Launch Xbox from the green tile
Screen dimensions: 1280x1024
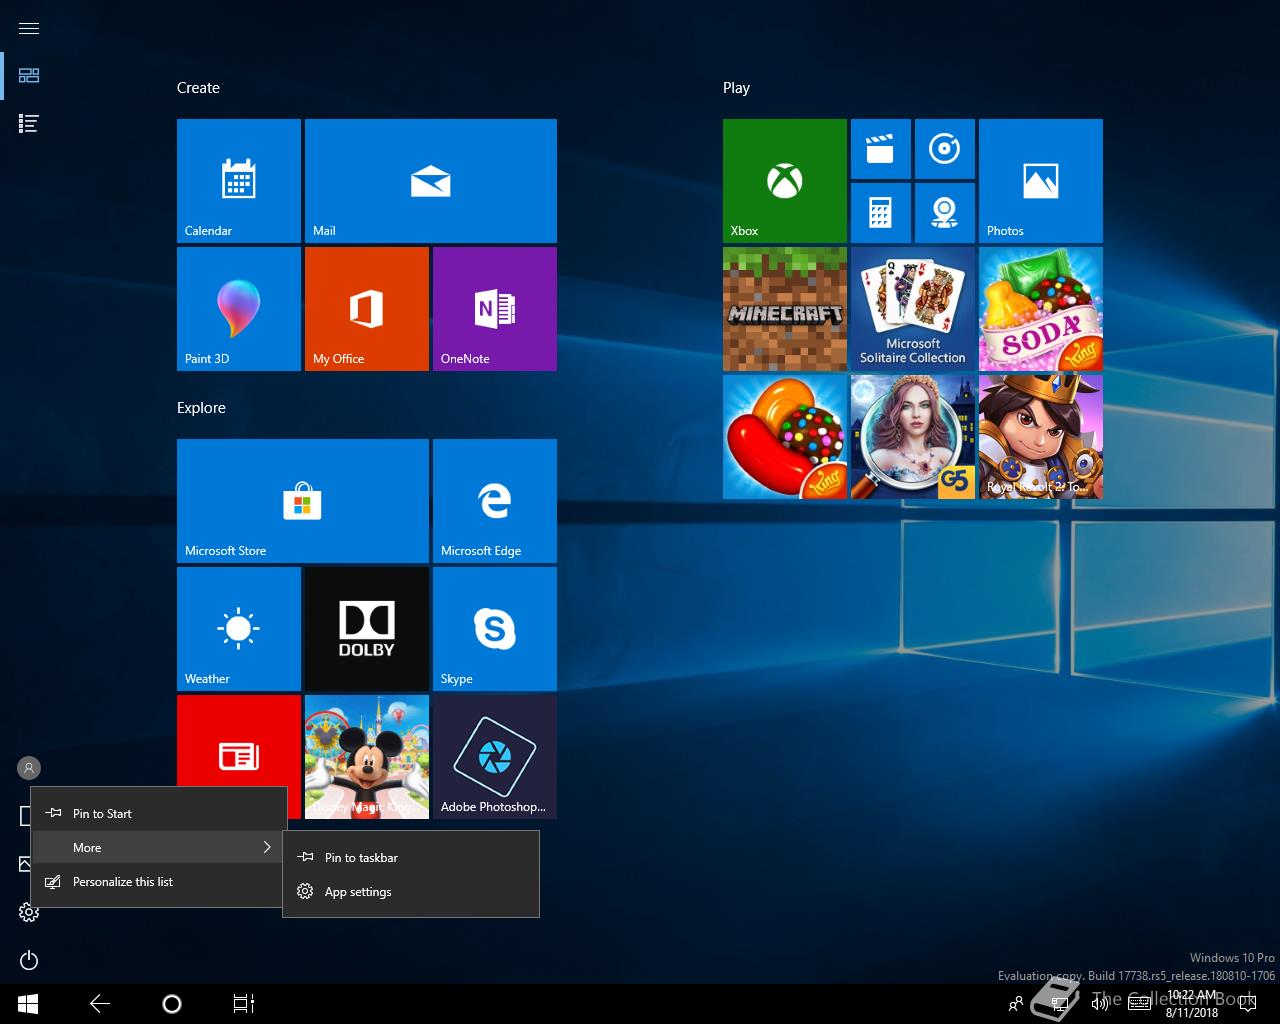(x=785, y=181)
